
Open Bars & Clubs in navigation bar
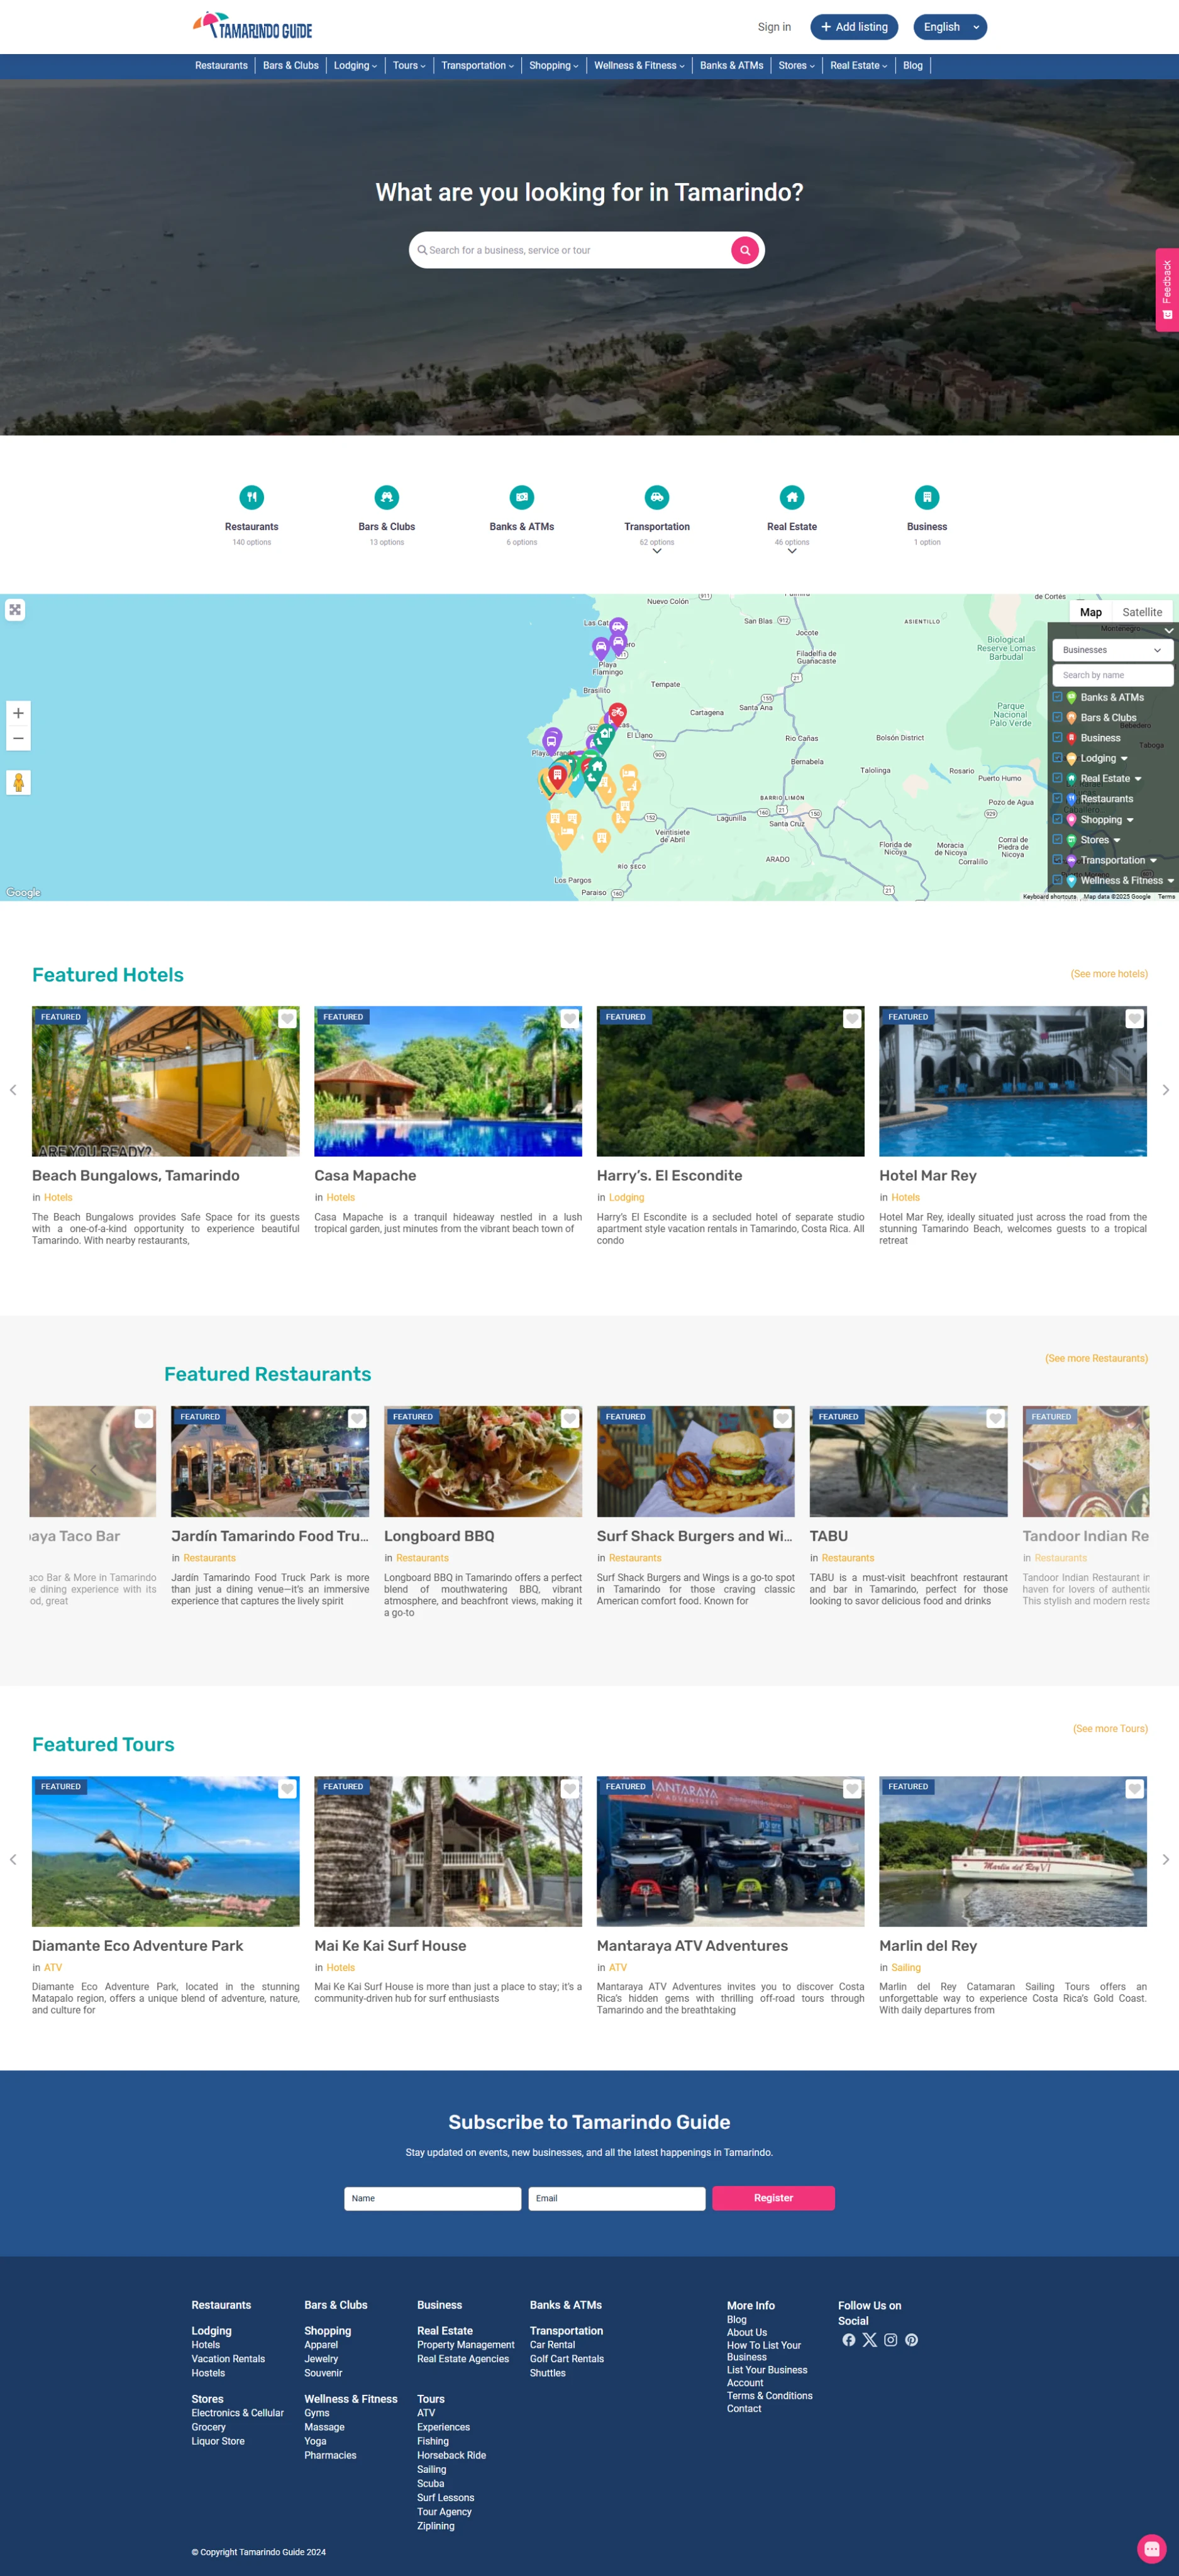click(291, 66)
